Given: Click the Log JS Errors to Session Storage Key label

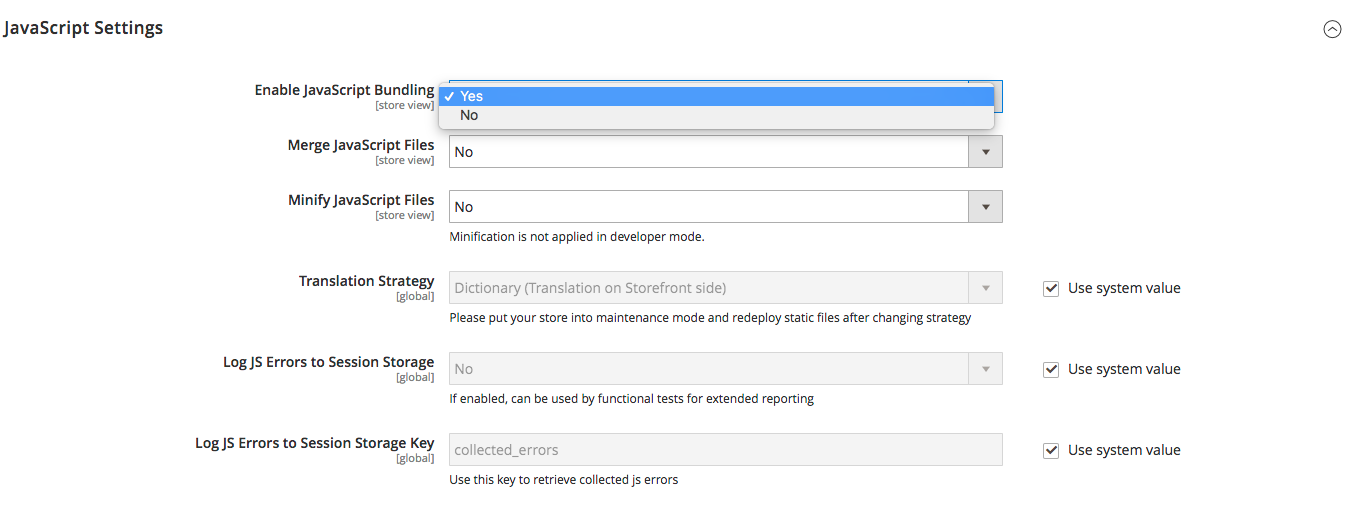Looking at the screenshot, I should (x=314, y=443).
